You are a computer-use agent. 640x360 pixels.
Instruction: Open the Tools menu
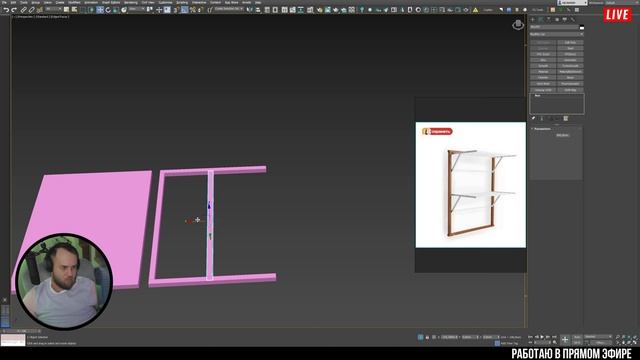(24, 2)
